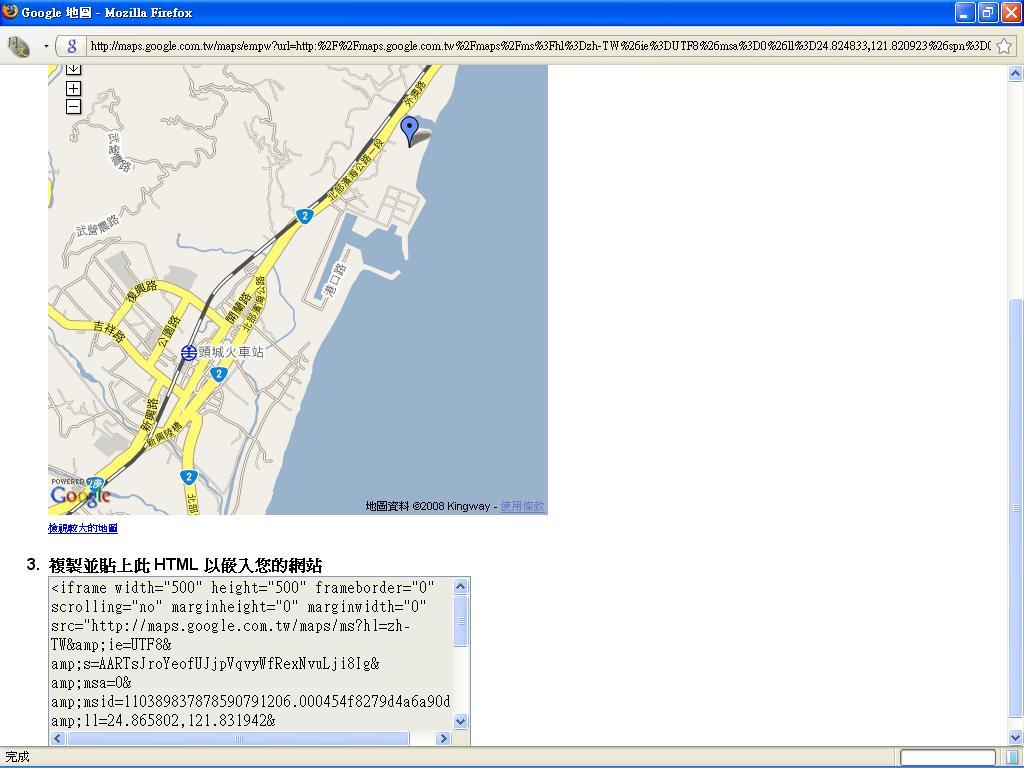This screenshot has width=1024, height=768.
Task: Click the map zoom out minus button
Action: coord(74,106)
